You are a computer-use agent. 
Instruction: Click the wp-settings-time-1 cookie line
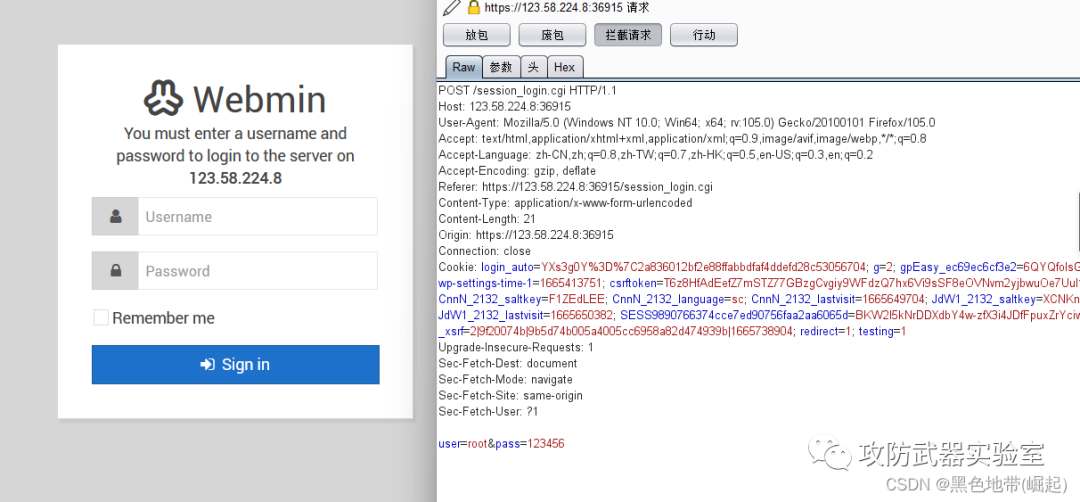coord(758,283)
